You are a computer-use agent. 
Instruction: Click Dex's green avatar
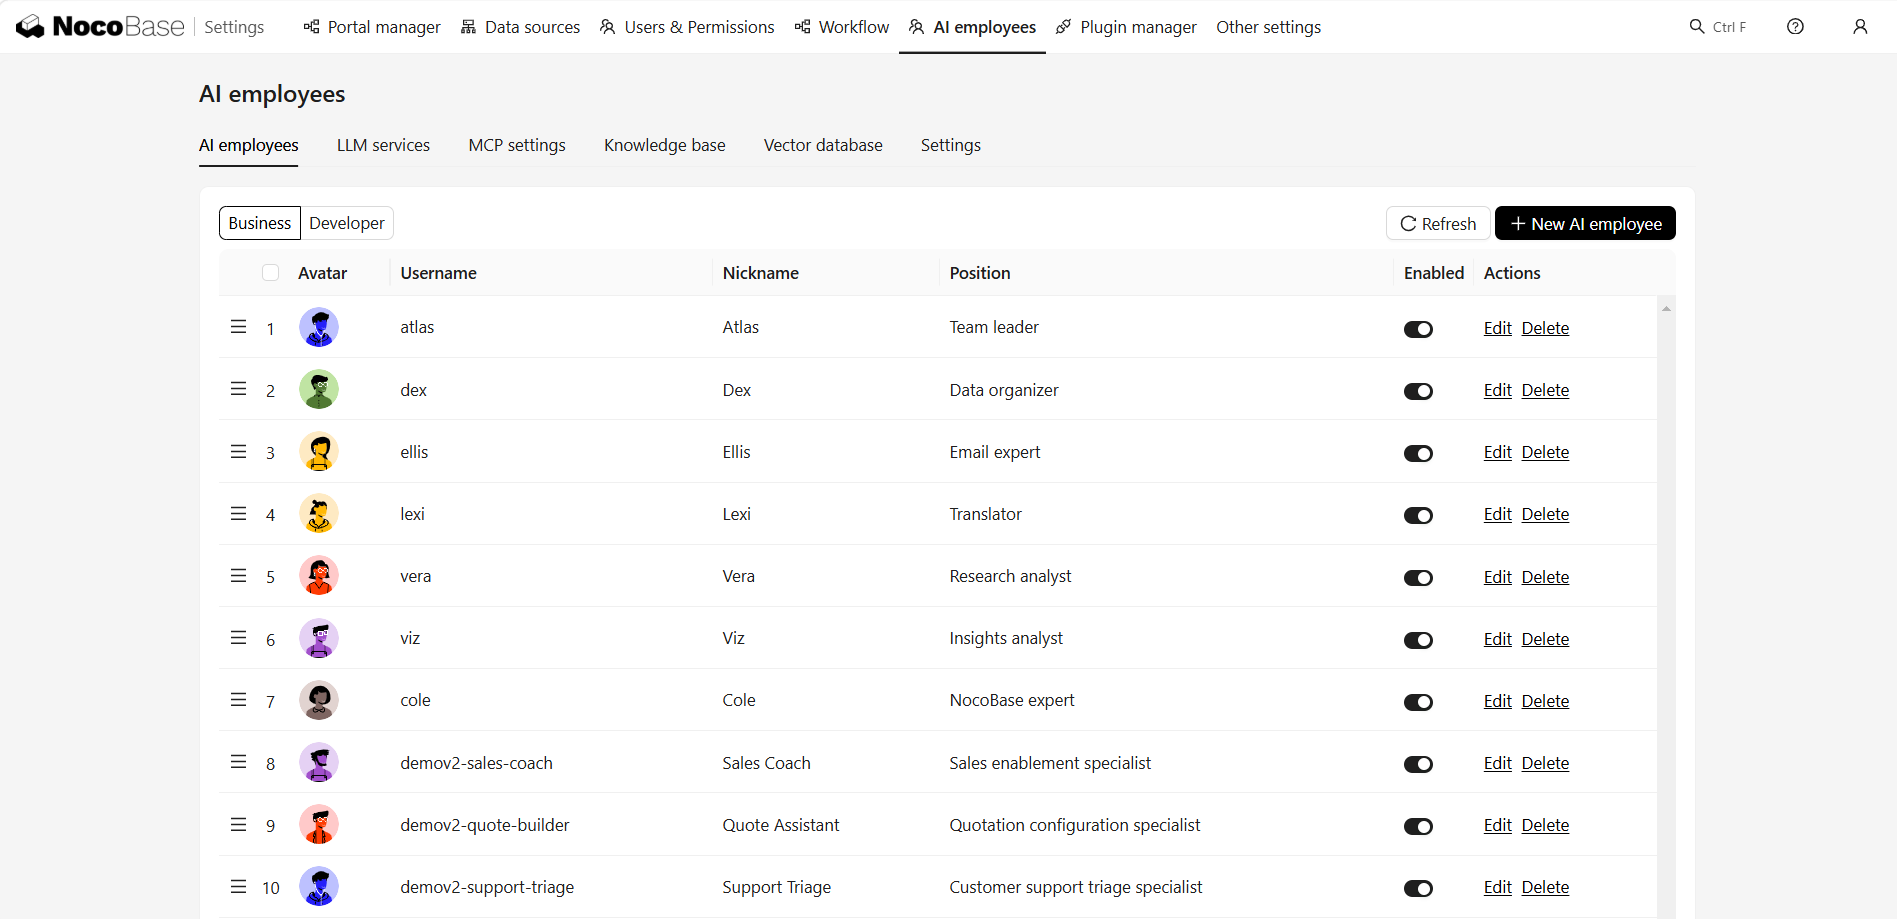click(319, 389)
